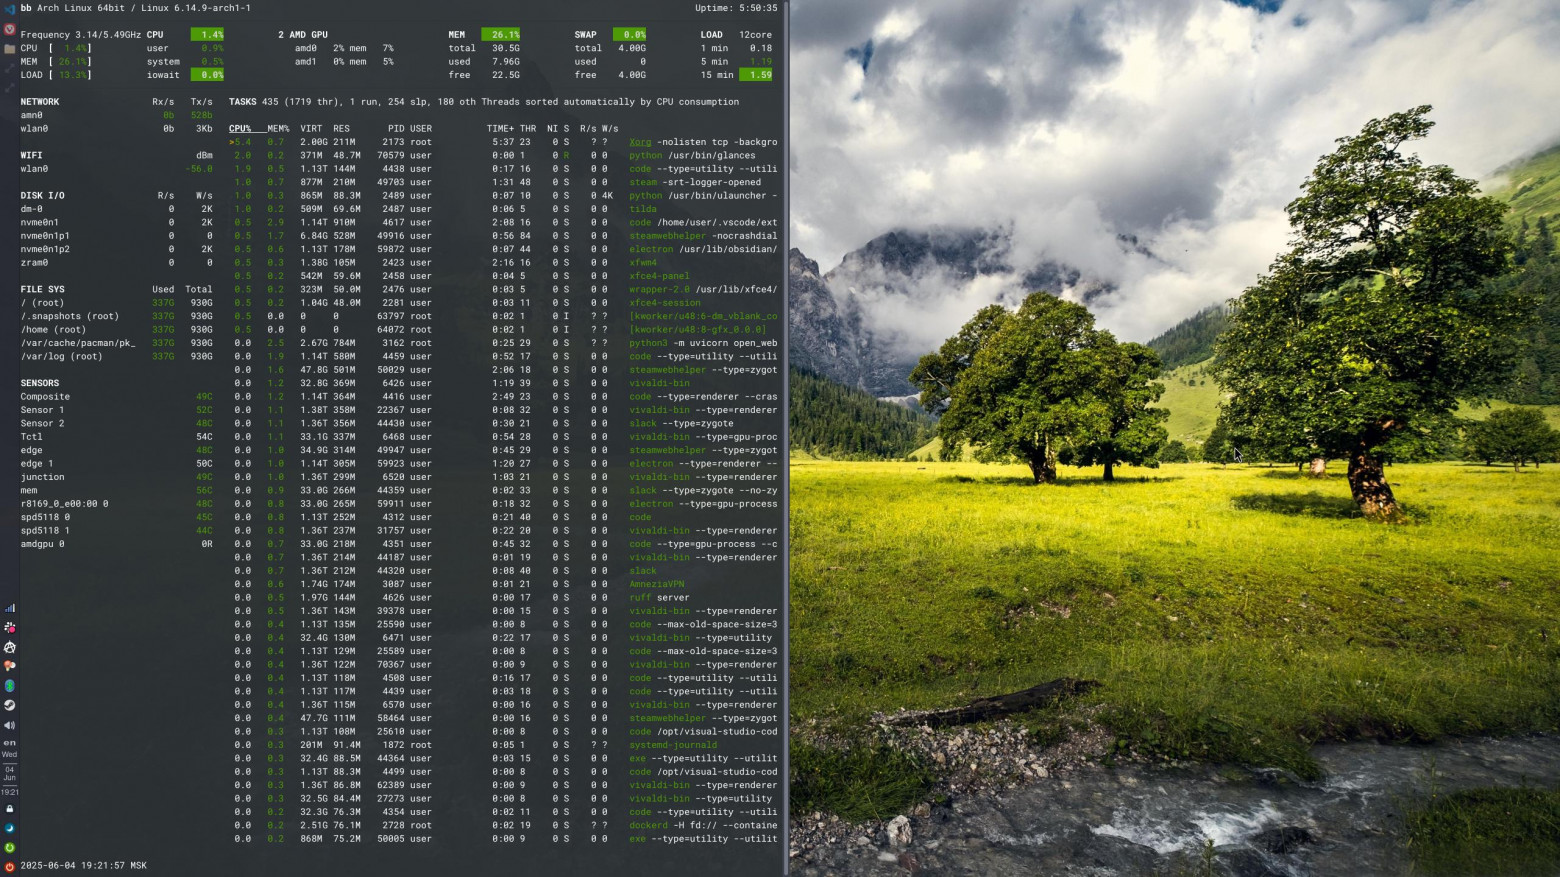Select the 'tilda' process row
Screen dimensions: 1560x877
[503, 209]
